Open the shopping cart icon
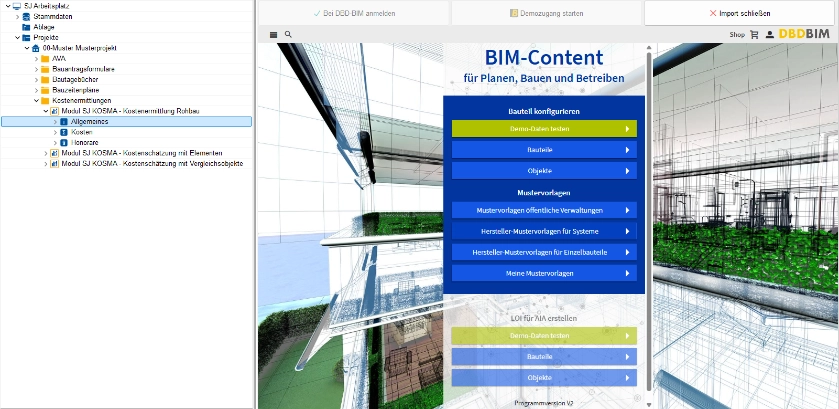This screenshot has height=409, width=839. tap(754, 34)
